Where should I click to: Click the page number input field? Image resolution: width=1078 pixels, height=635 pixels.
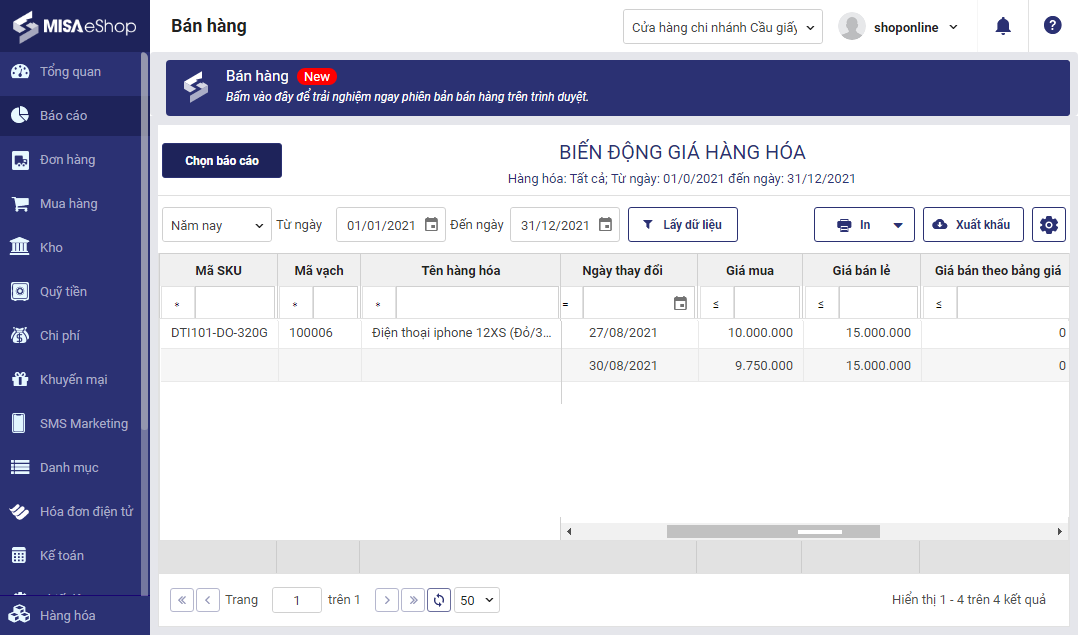tap(297, 600)
